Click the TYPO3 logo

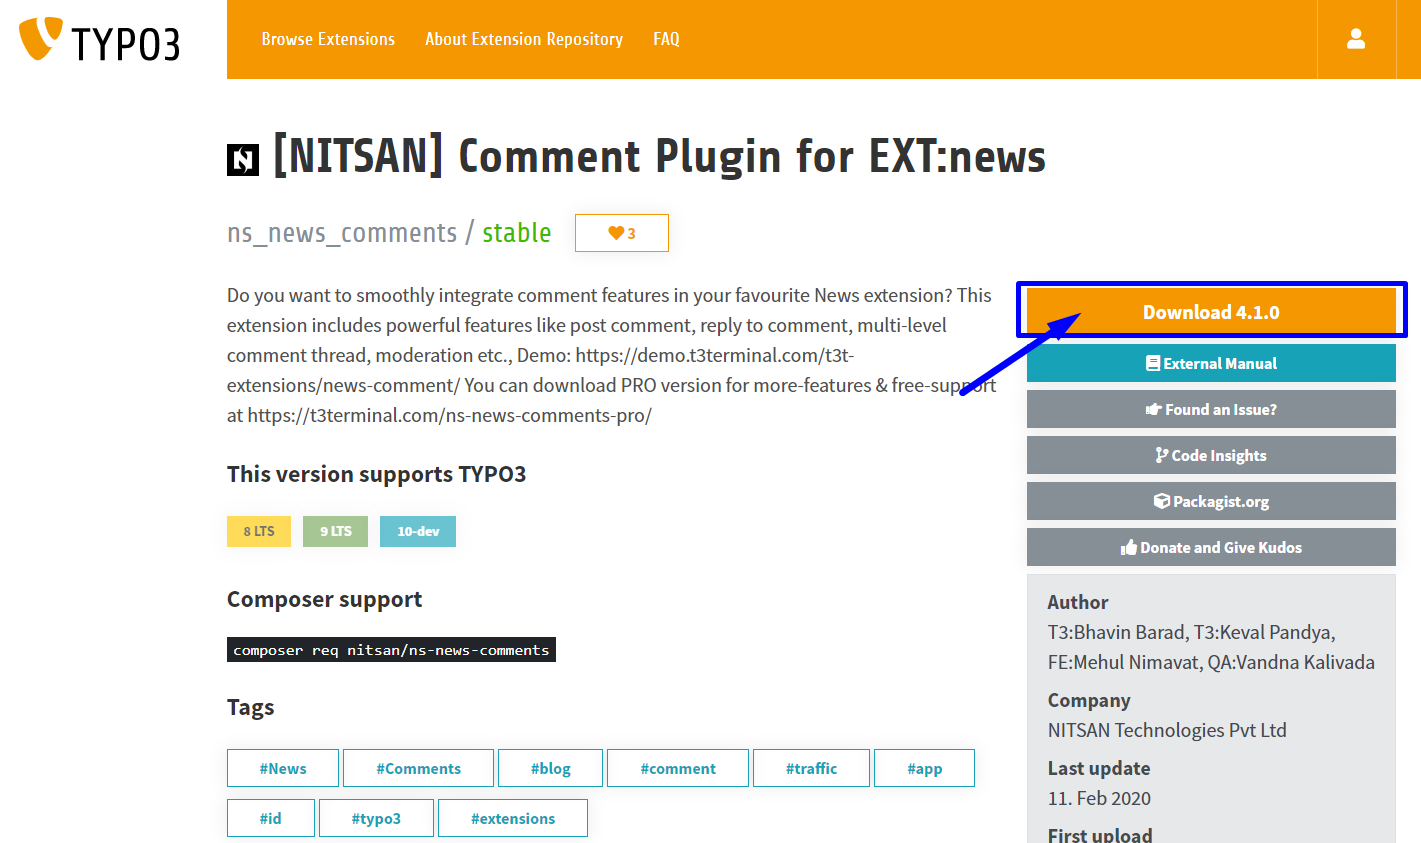click(x=100, y=40)
